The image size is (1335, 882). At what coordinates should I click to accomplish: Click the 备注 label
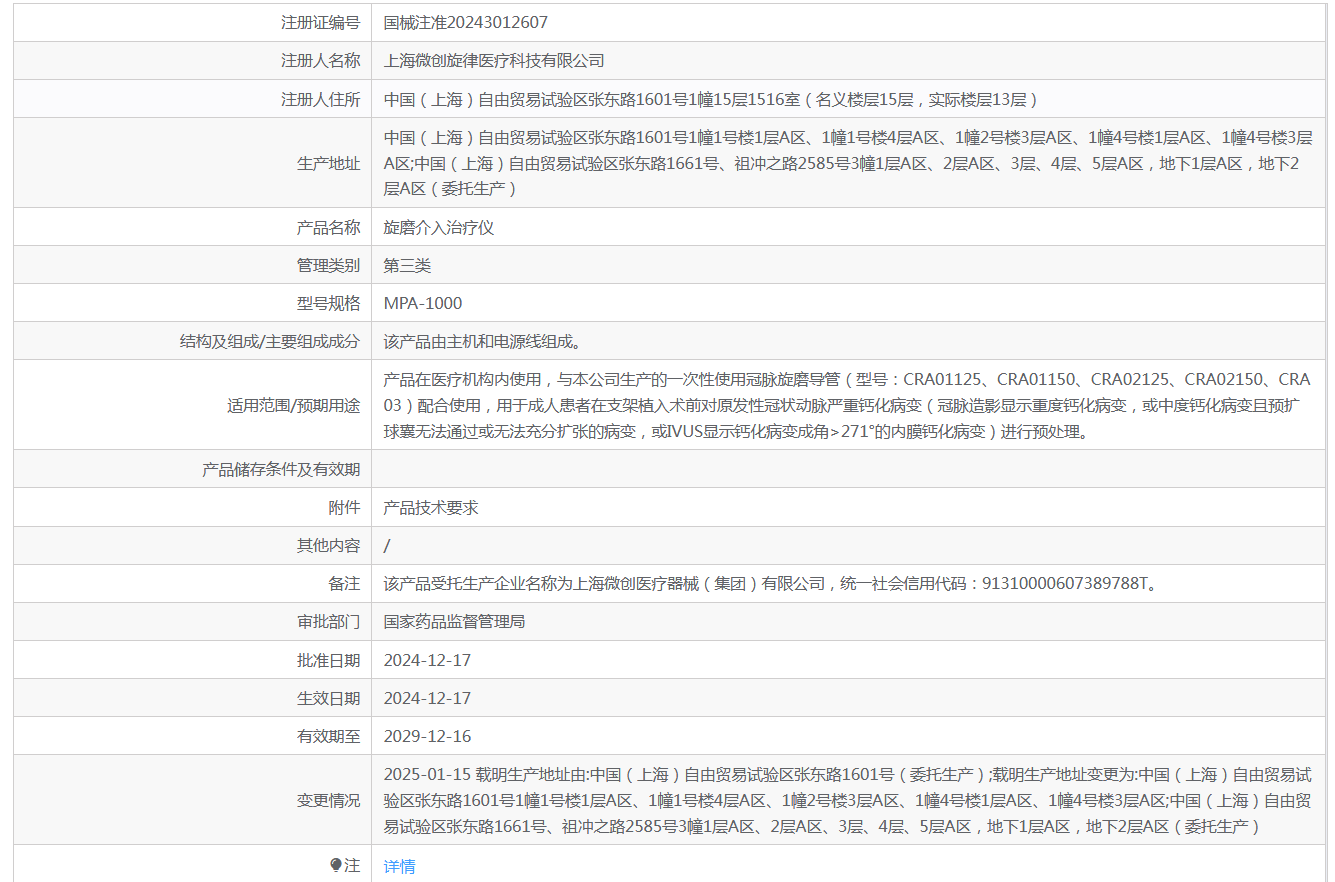point(344,583)
